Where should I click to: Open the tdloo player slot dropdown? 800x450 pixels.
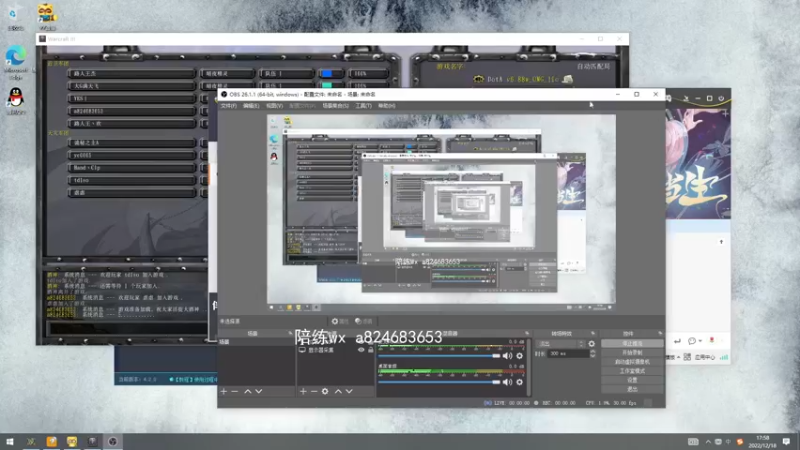(x=132, y=180)
